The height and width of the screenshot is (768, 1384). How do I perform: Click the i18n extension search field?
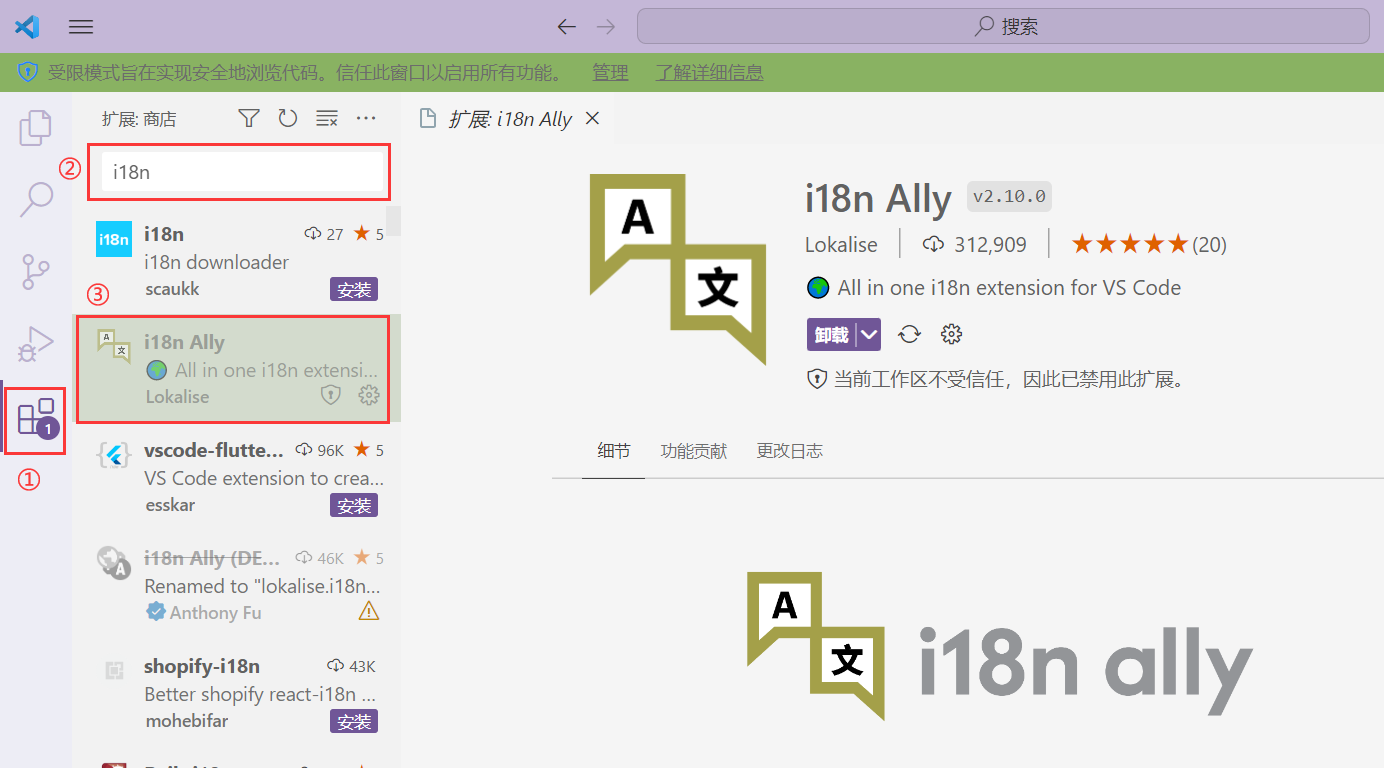tap(244, 172)
